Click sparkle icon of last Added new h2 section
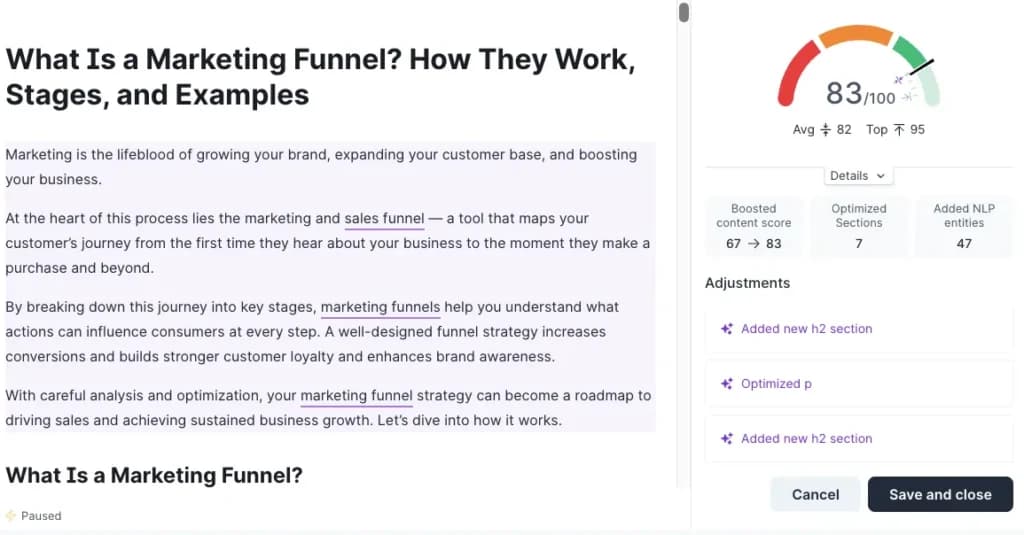The width and height of the screenshot is (1024, 535). [x=726, y=438]
